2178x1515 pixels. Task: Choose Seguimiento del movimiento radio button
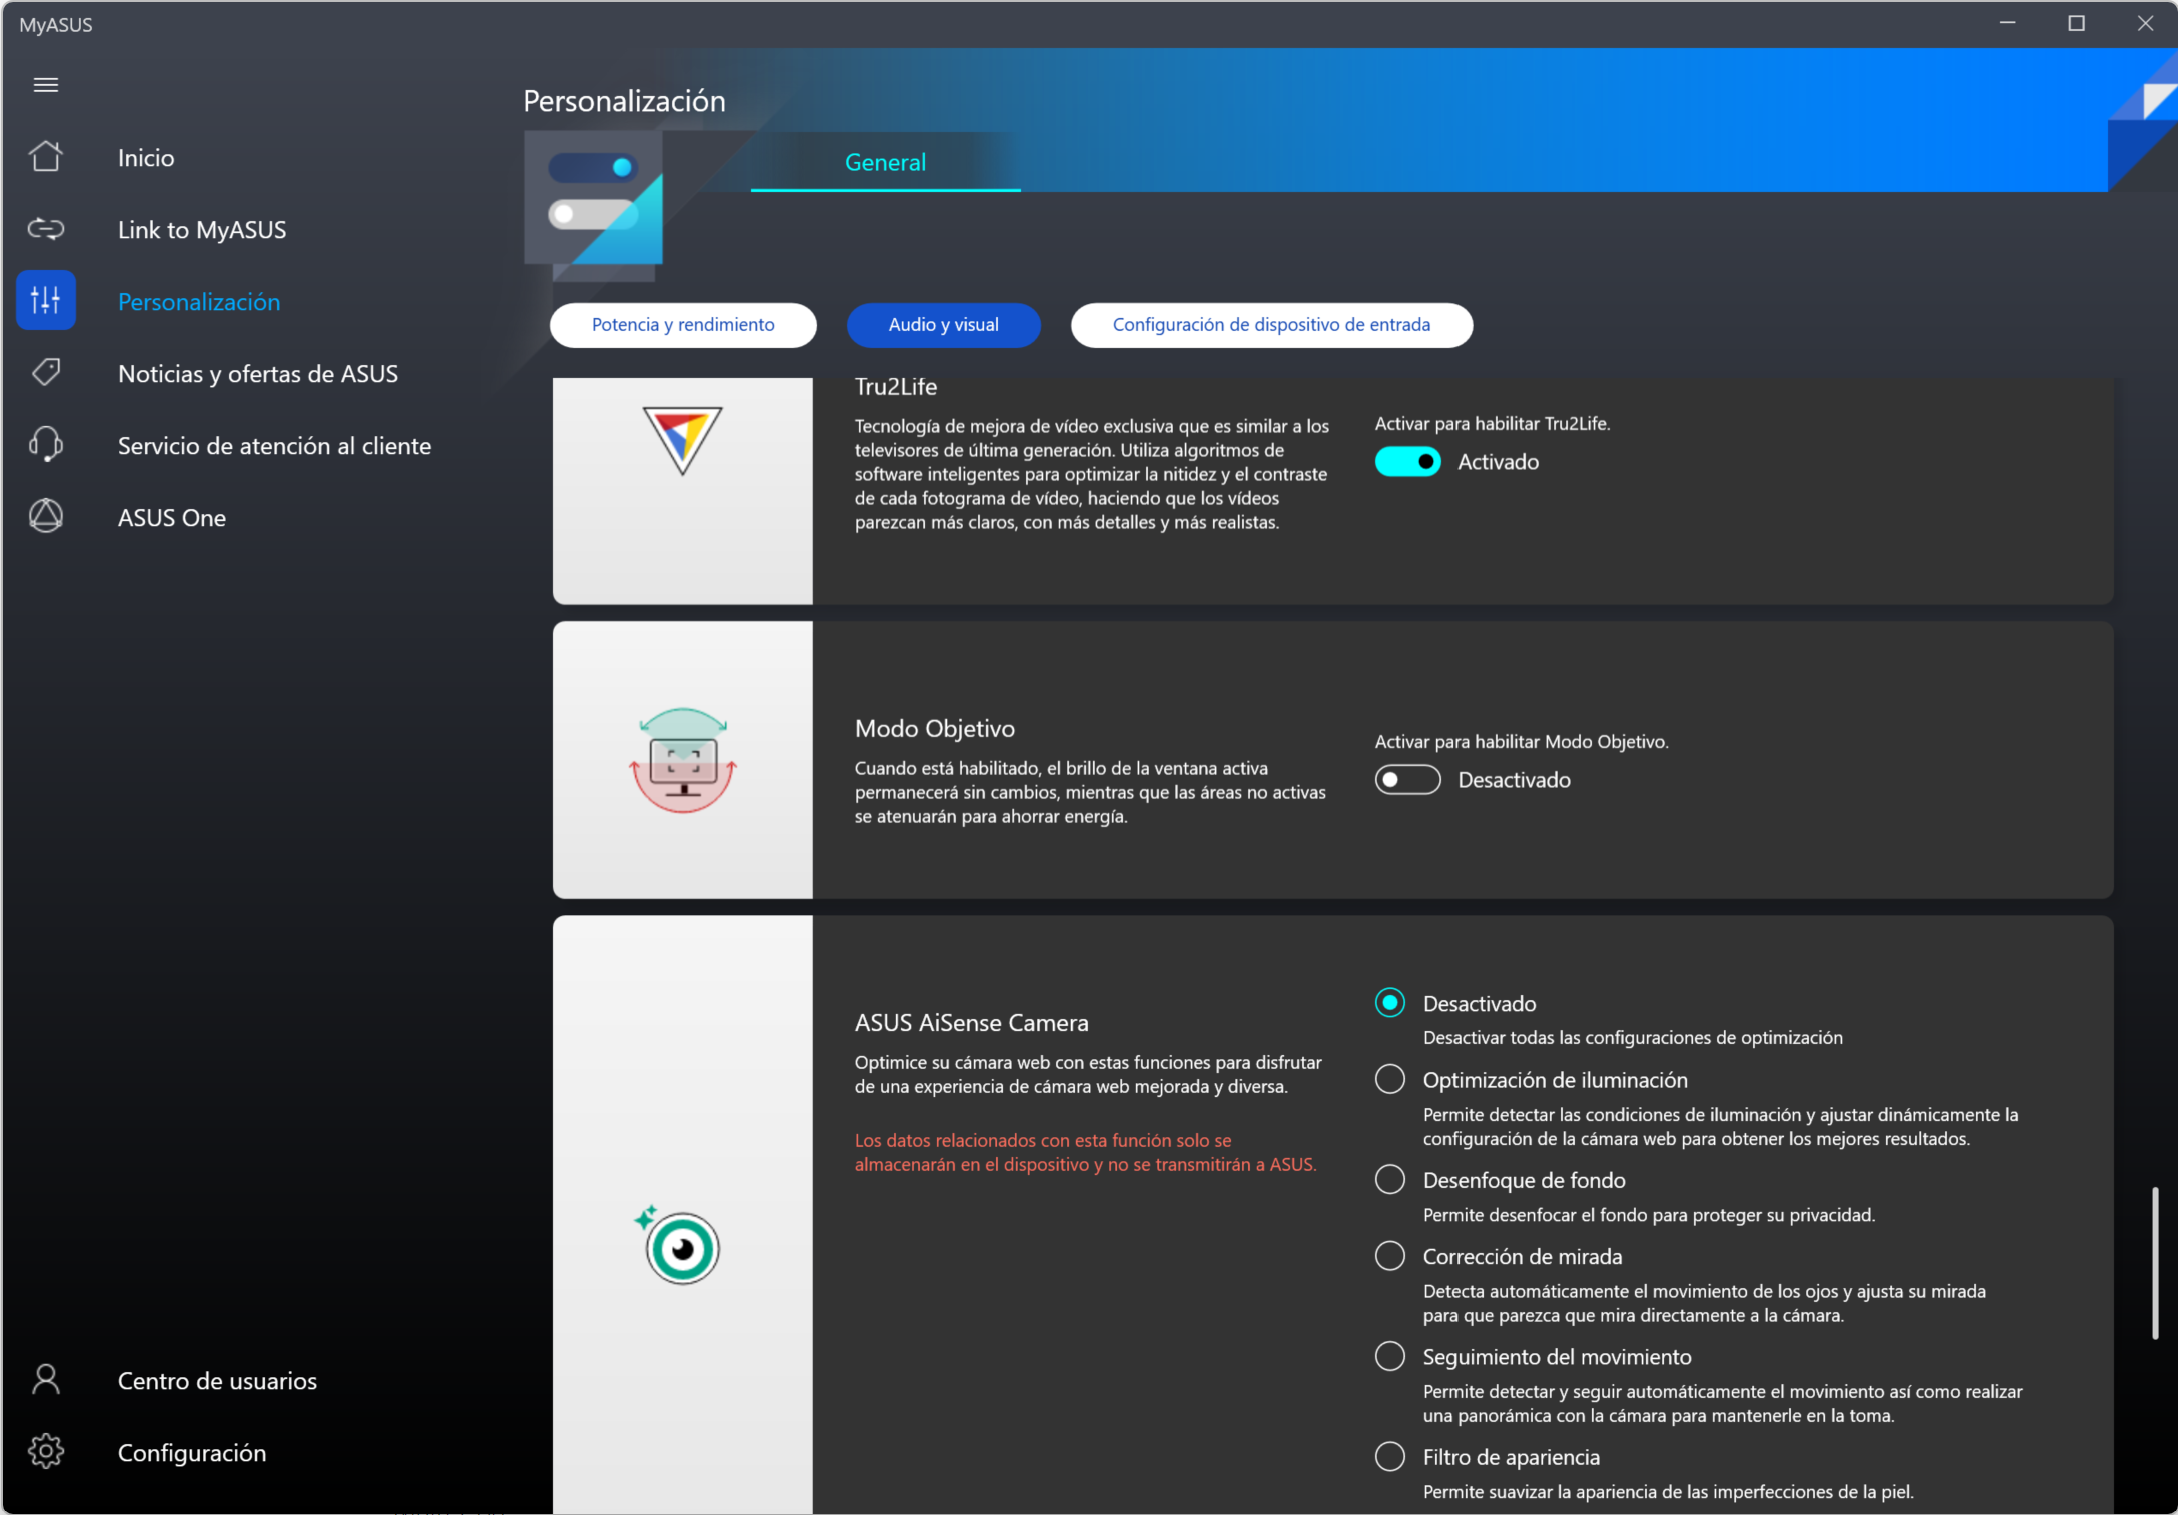tap(1389, 1357)
